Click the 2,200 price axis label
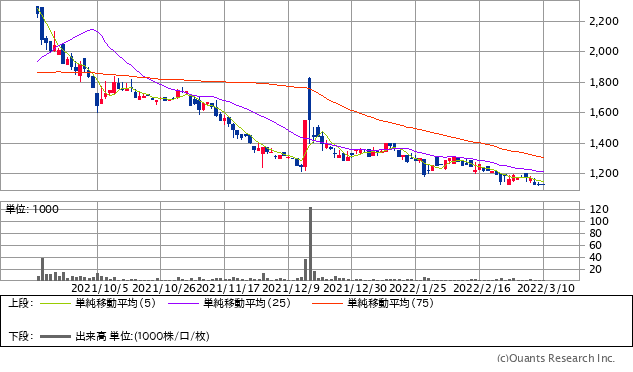 tap(604, 21)
